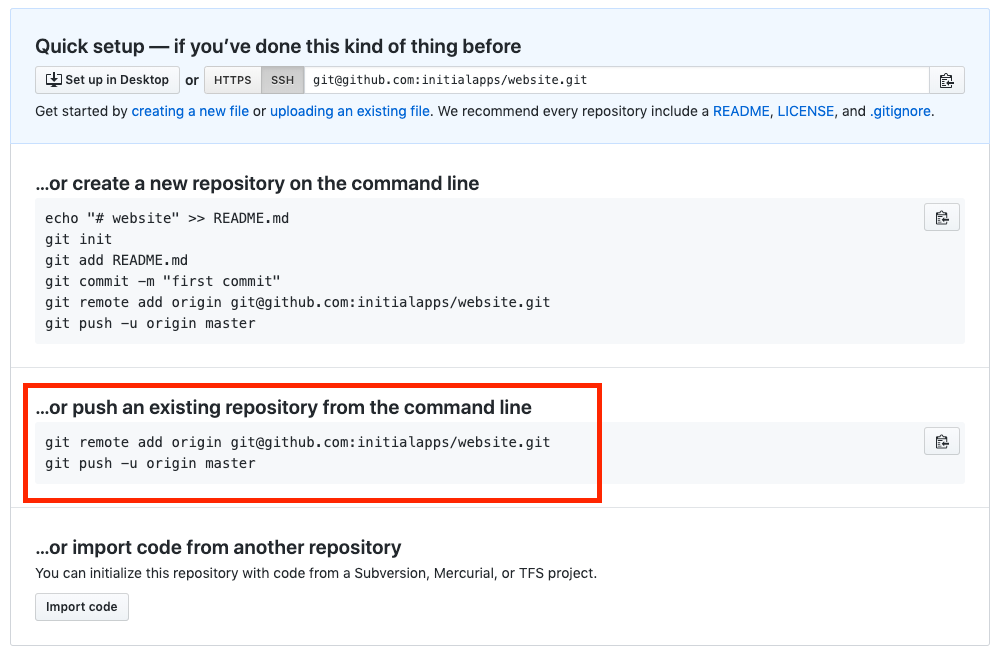This screenshot has height=655, width=1000.
Task: Click the repository URL text field
Action: click(616, 80)
